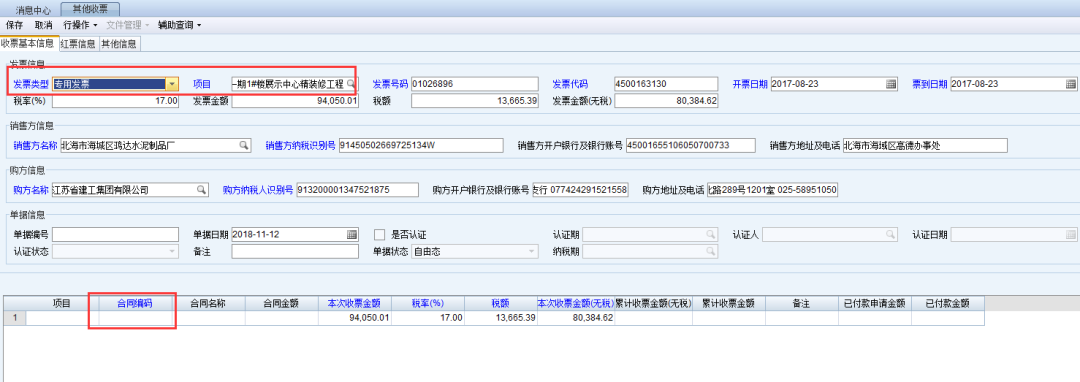Click the 购方纳税人识别号 input field
Viewport: 1080px width, 382px height.
tap(357, 190)
